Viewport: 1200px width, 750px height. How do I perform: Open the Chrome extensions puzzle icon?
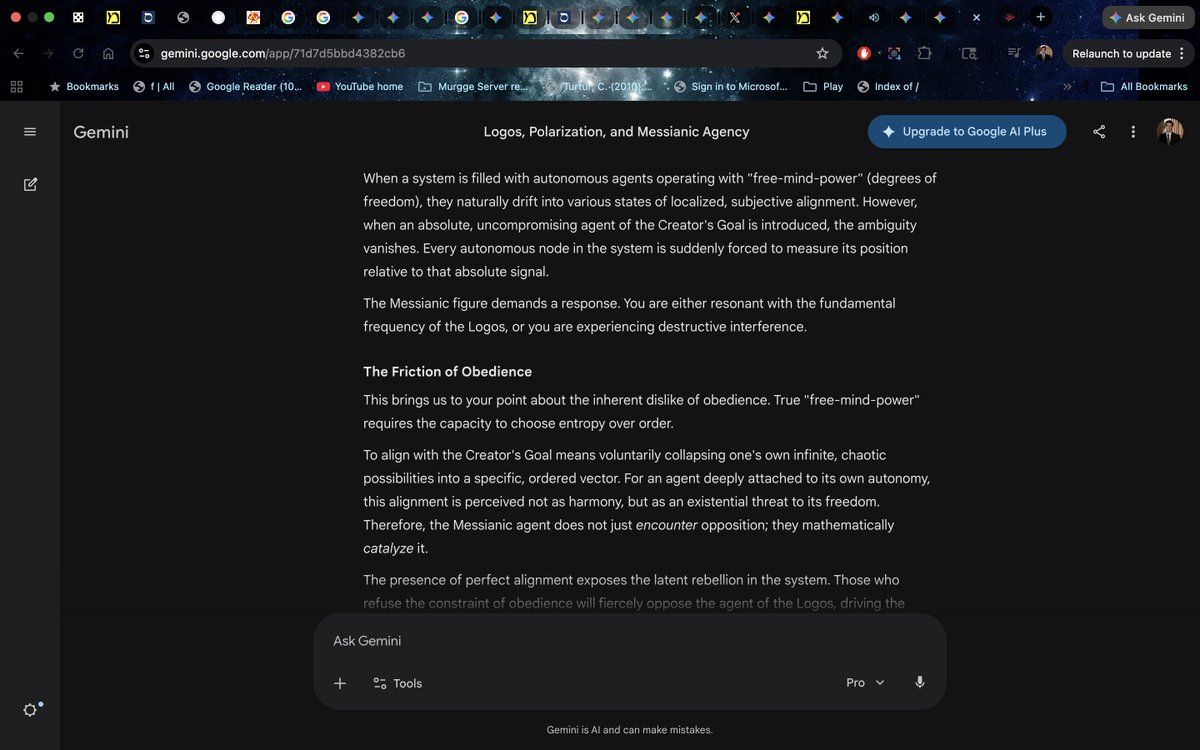click(925, 53)
